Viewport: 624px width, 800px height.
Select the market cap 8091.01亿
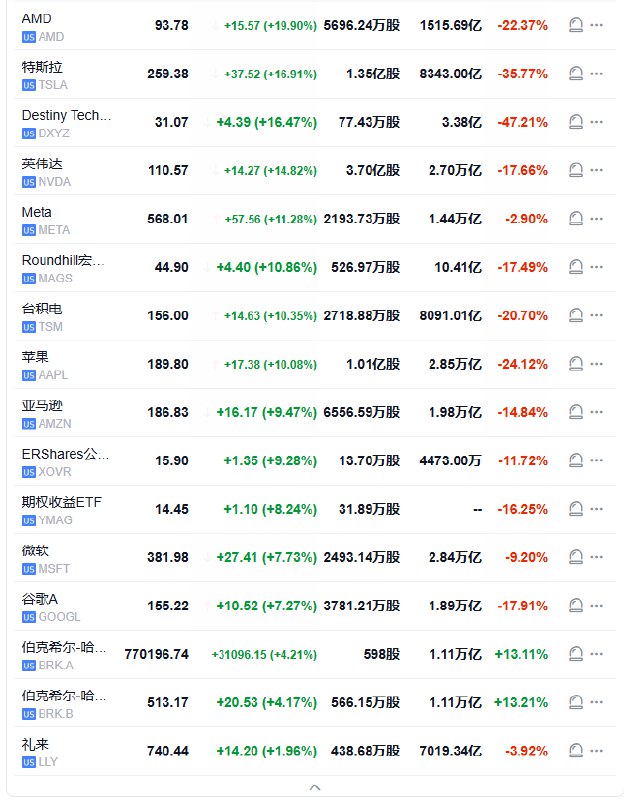(451, 316)
